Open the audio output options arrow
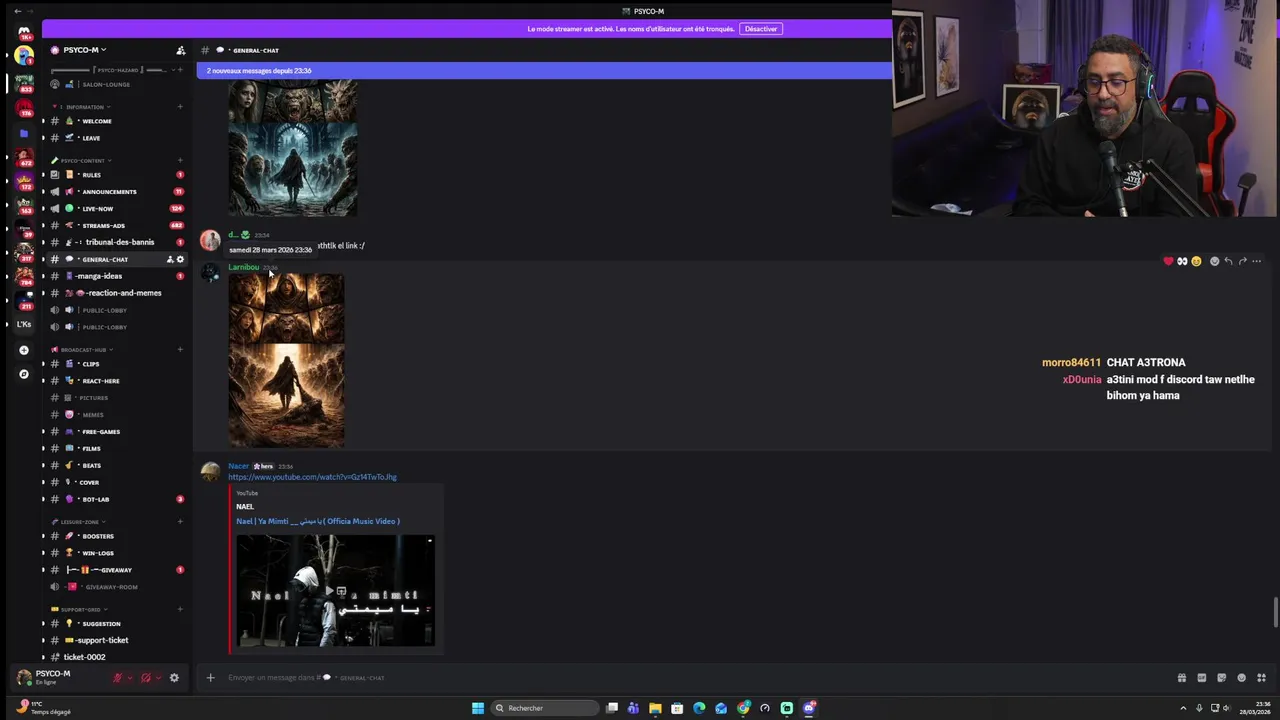This screenshot has width=1280, height=720. click(x=158, y=677)
